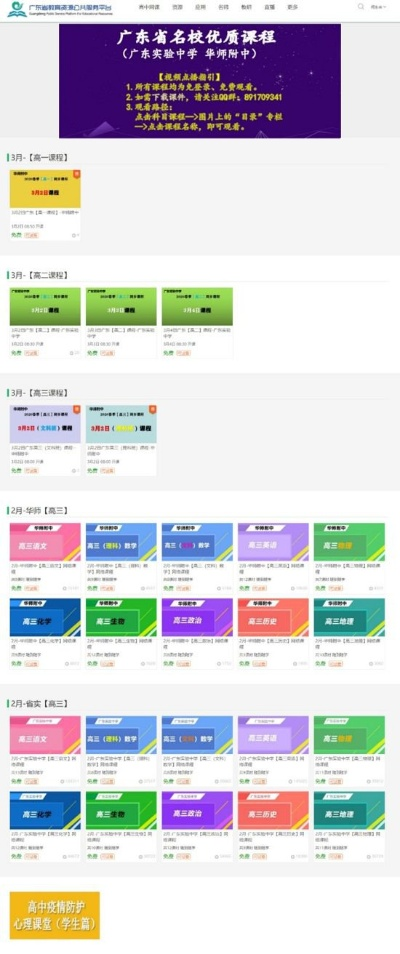Screen dimensions: 400x954
Task: Click the 高中疫情防护心理课堂 yellow banner
Action: (55, 916)
